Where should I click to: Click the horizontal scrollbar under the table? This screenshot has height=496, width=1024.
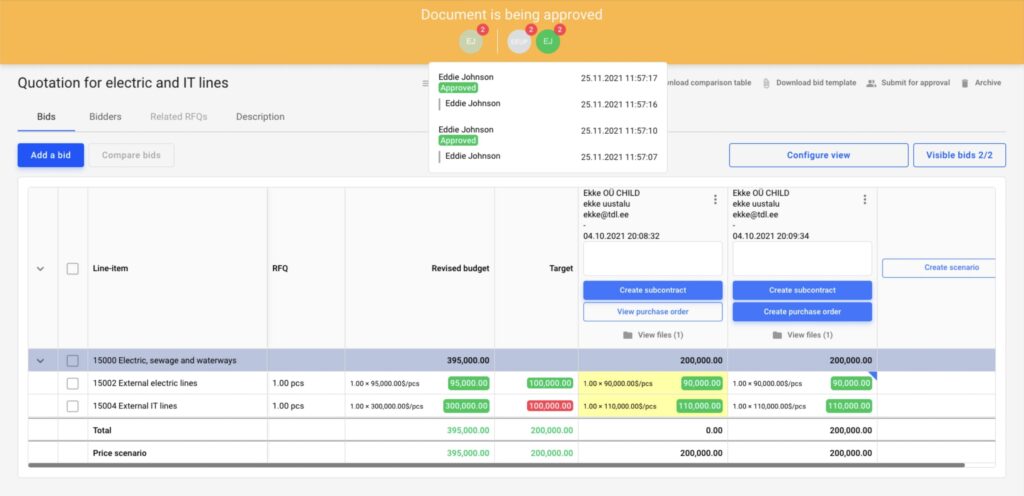(x=496, y=465)
